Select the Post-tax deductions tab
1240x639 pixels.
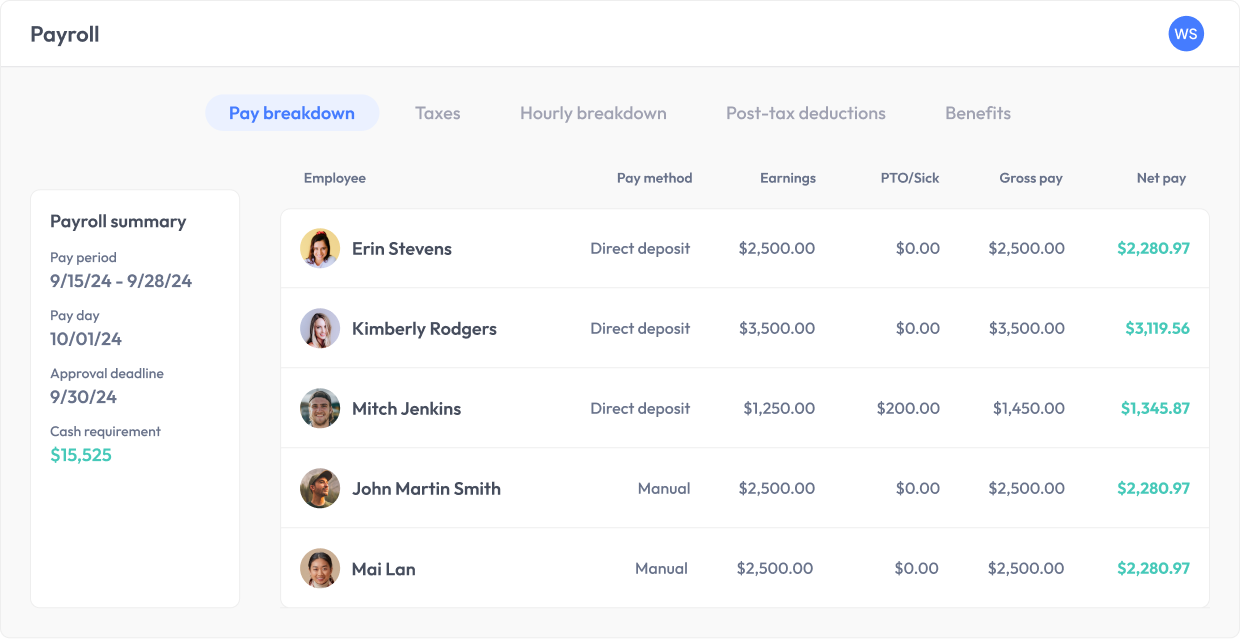pyautogui.click(x=805, y=113)
